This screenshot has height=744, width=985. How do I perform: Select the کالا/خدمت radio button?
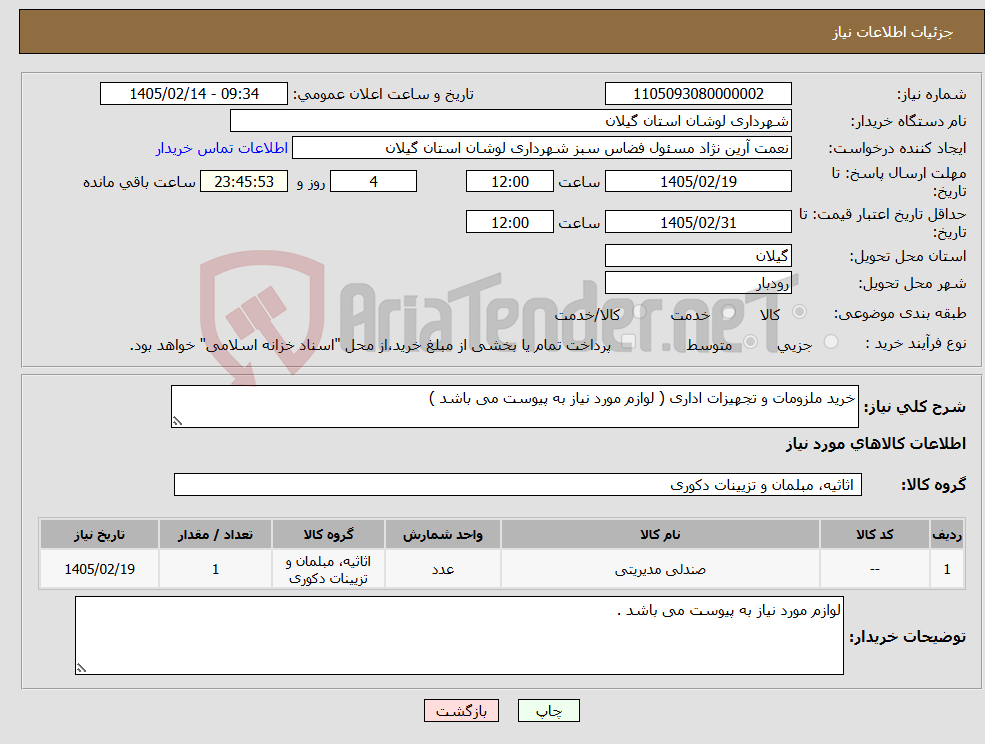[639, 312]
